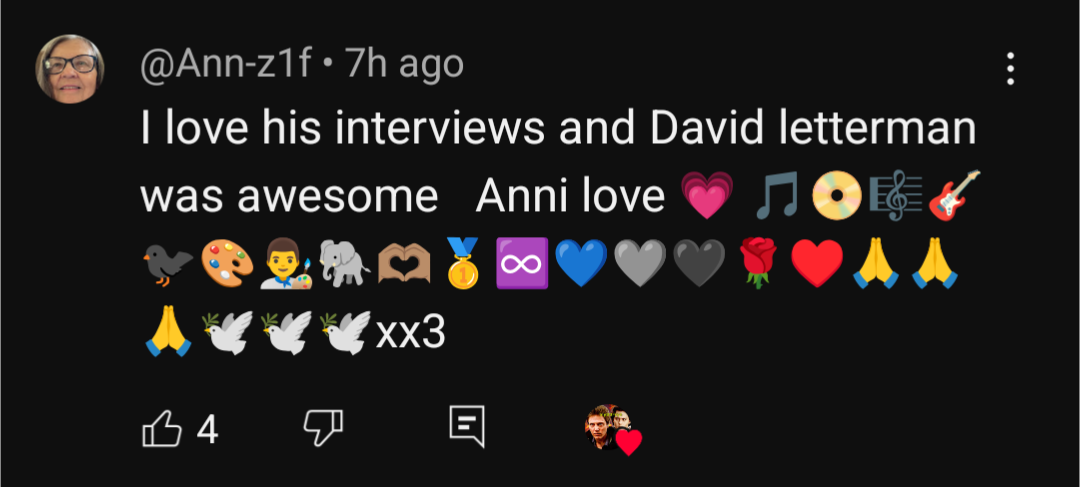This screenshot has height=487, width=1080.
Task: Visit the @Ann-z1f channel link
Action: click(x=227, y=66)
